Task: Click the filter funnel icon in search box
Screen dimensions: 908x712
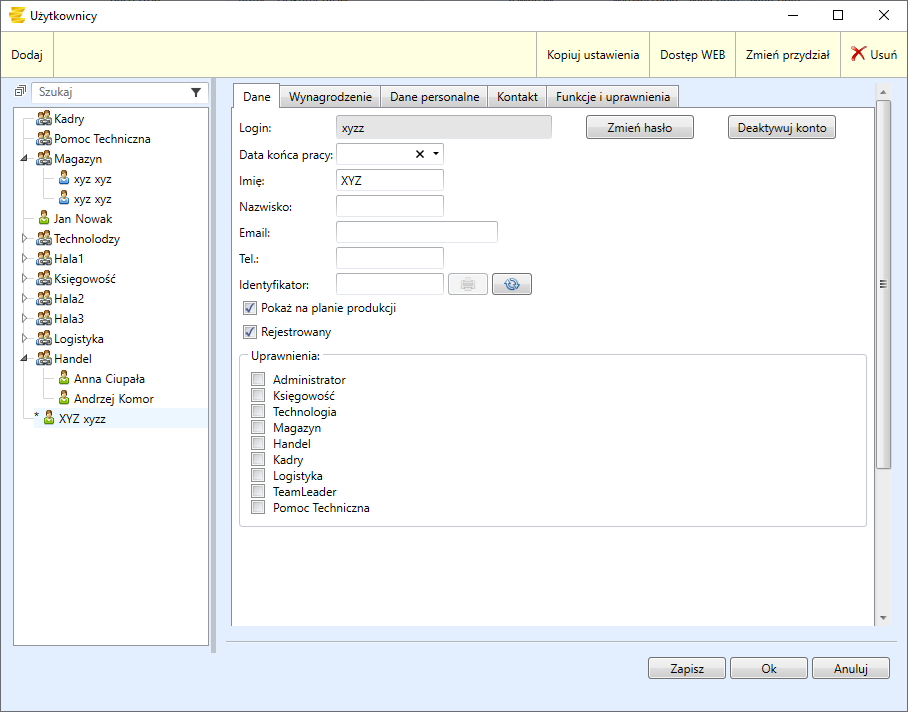Action: click(196, 92)
